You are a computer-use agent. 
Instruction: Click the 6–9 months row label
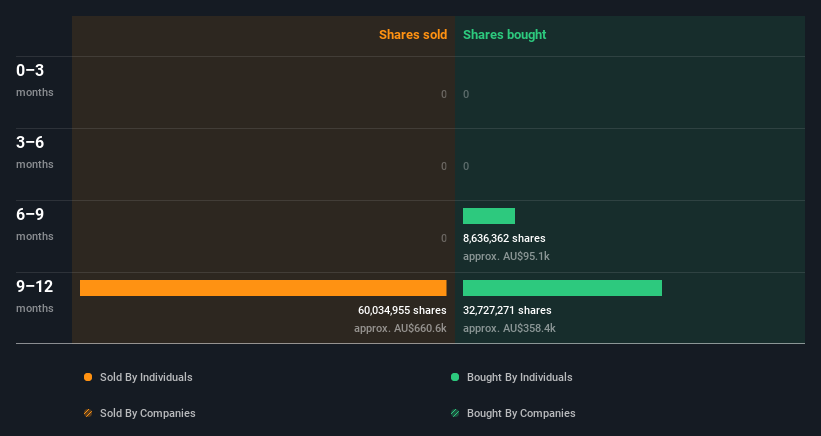[x=35, y=225]
